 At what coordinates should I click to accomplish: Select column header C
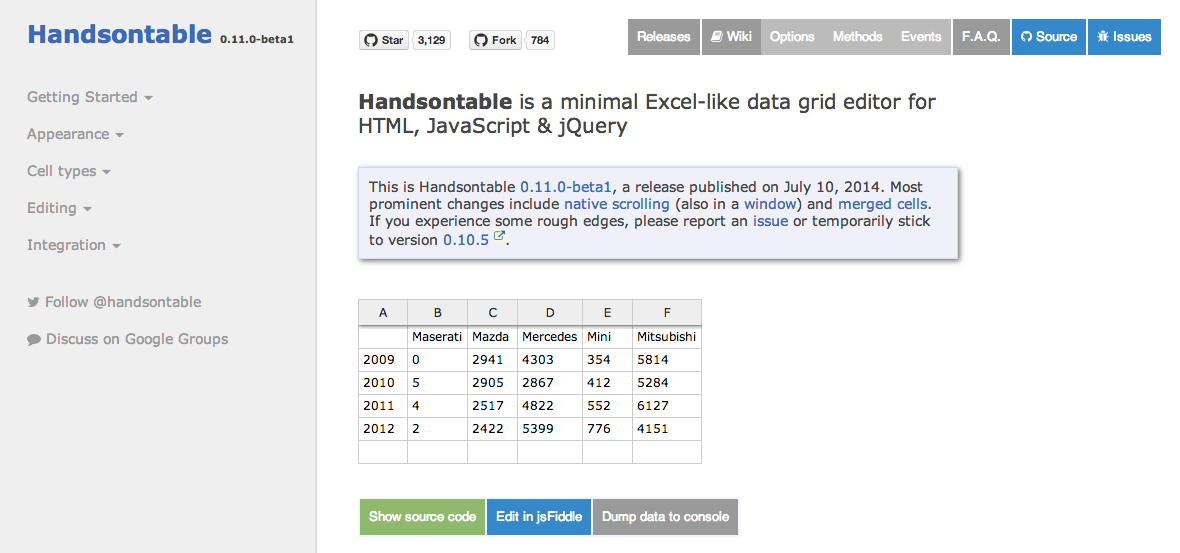[x=493, y=313]
